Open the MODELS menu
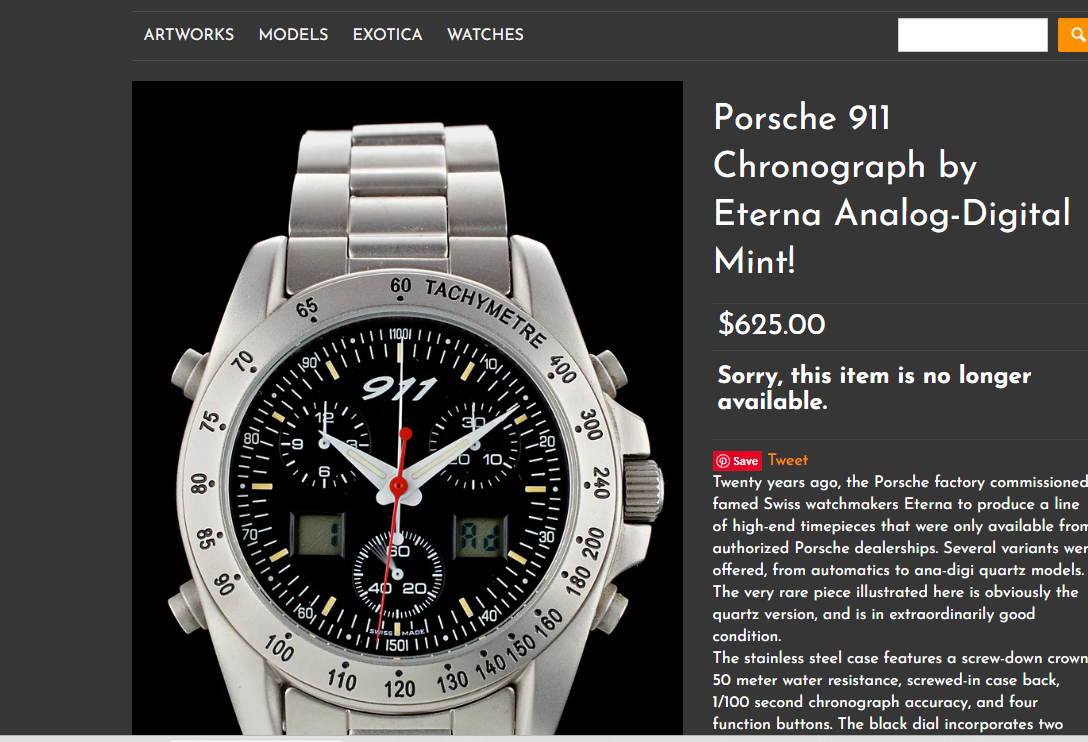 294,35
